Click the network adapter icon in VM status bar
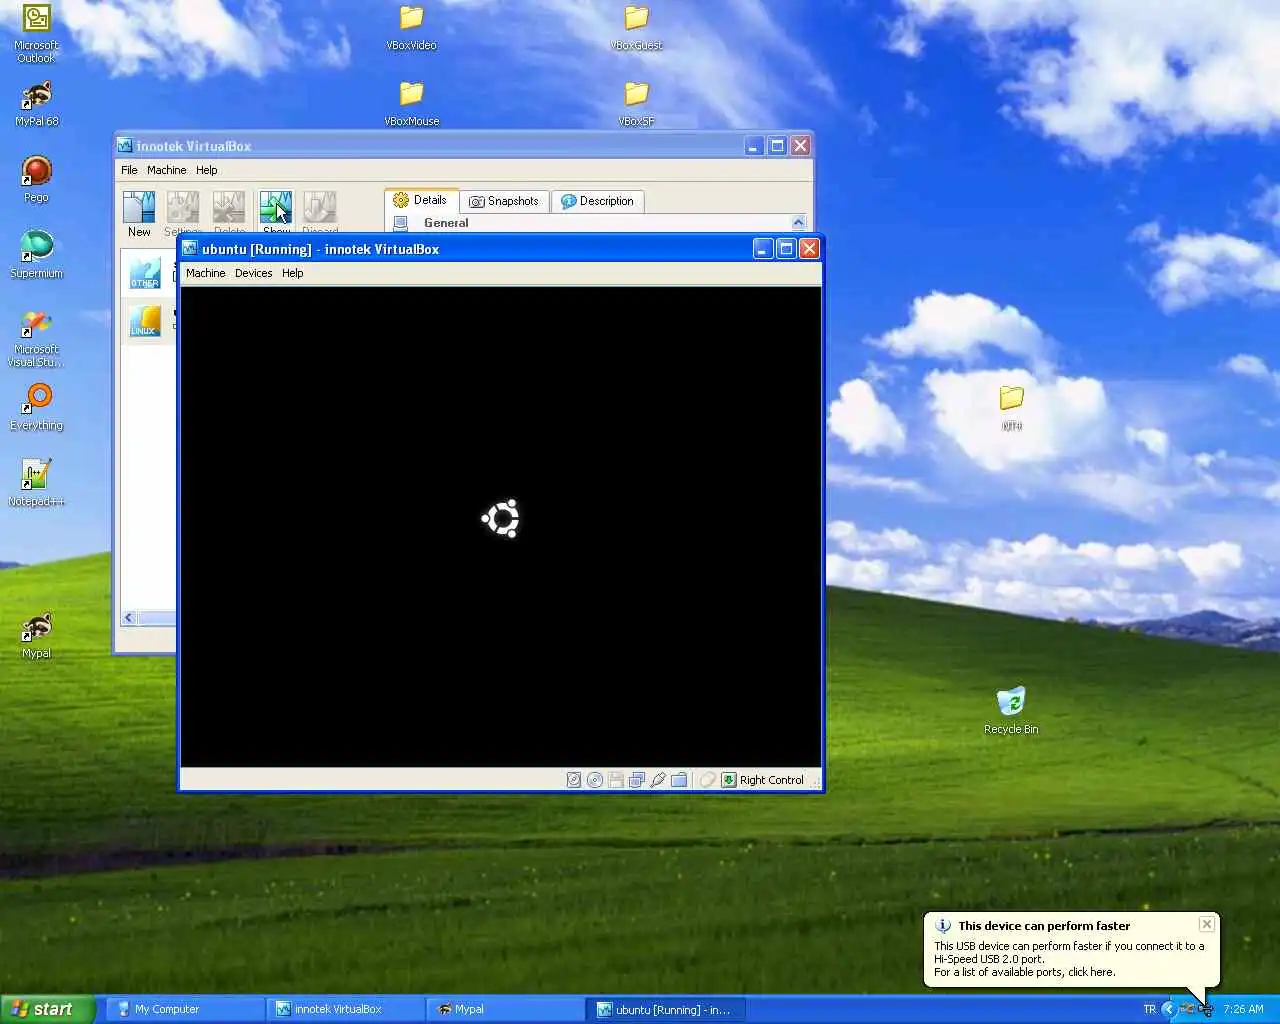This screenshot has width=1280, height=1024. coord(637,780)
